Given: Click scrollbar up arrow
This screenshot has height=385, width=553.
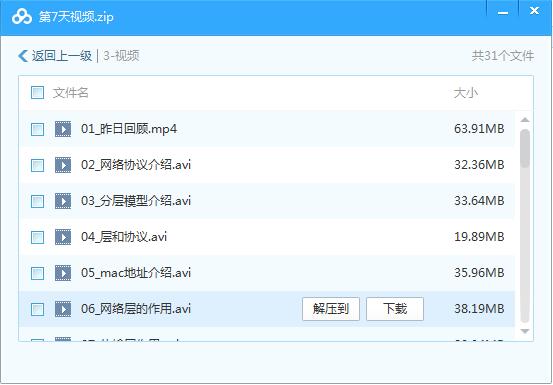Looking at the screenshot, I should click(525, 120).
